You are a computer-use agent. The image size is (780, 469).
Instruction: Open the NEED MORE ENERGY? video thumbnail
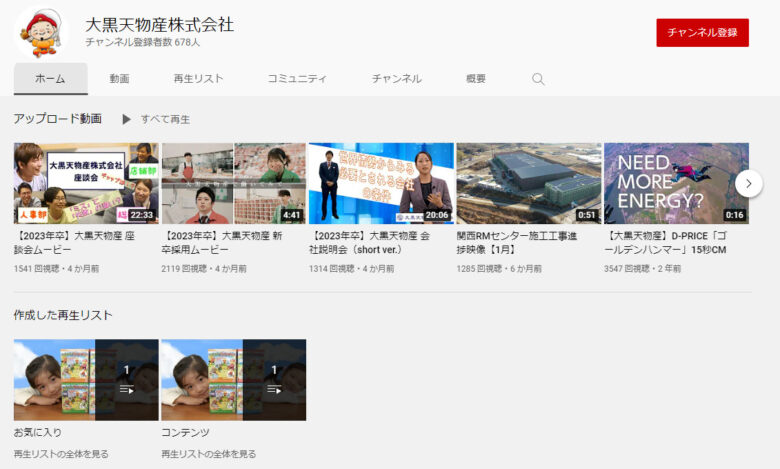(676, 184)
